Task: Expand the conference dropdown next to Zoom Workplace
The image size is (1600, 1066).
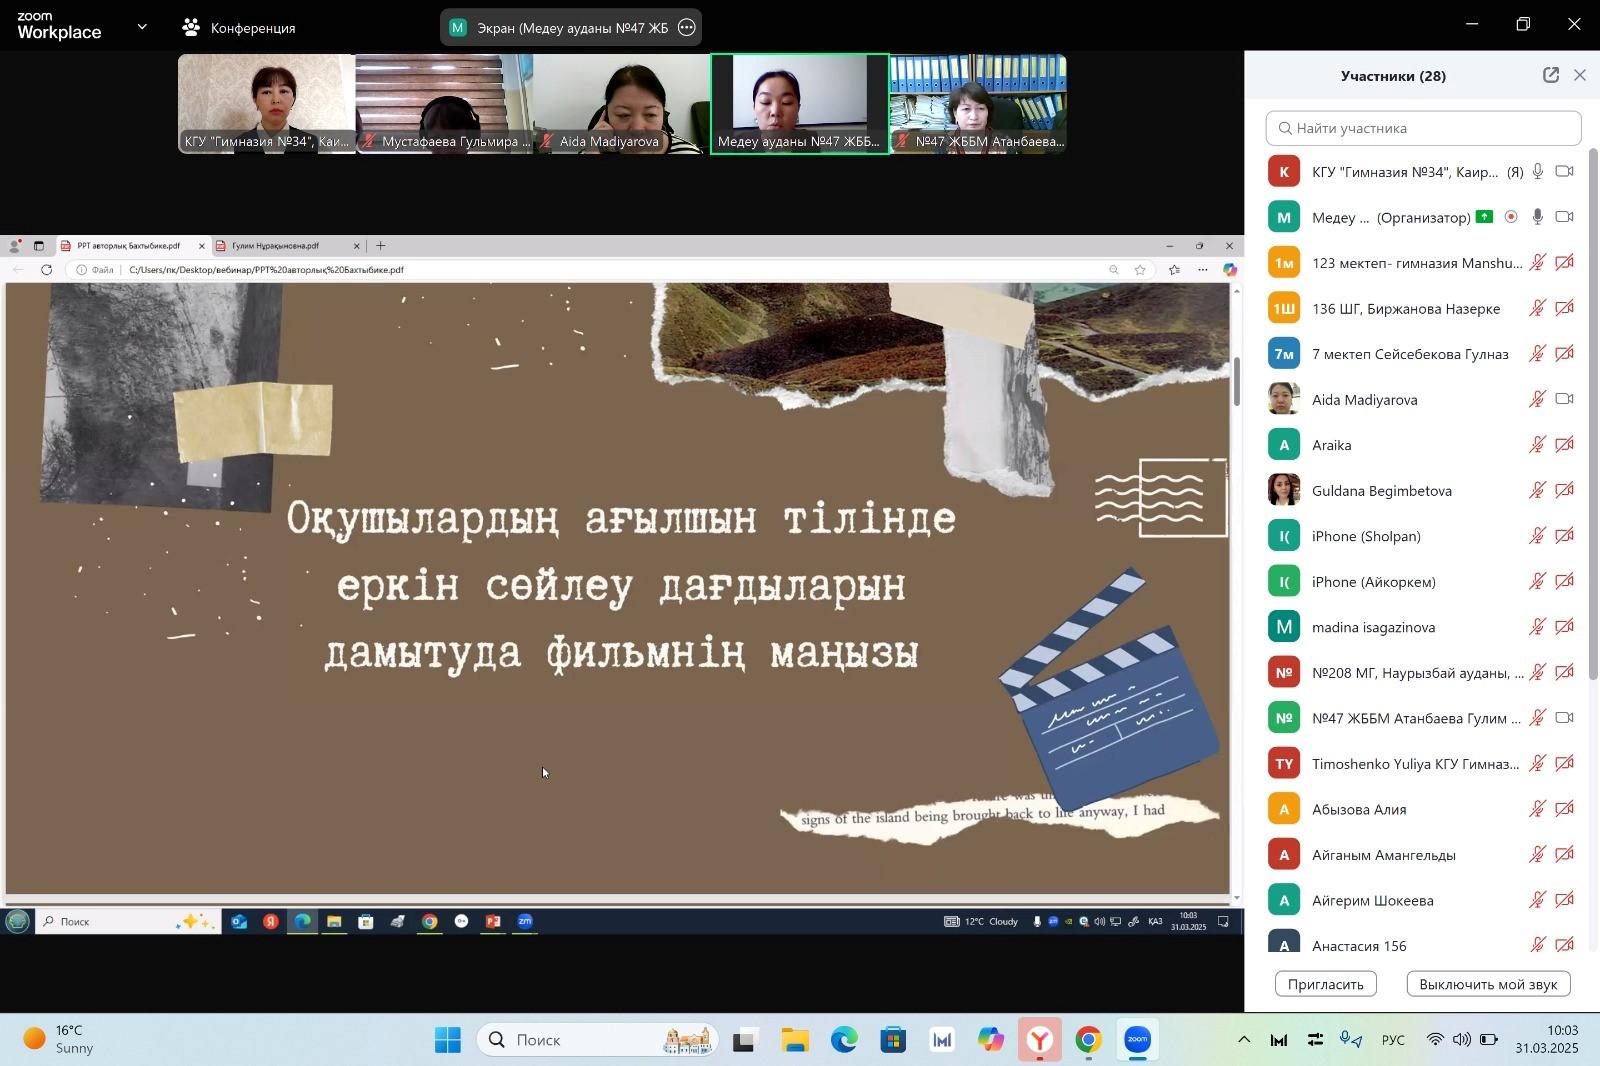Action: (141, 27)
